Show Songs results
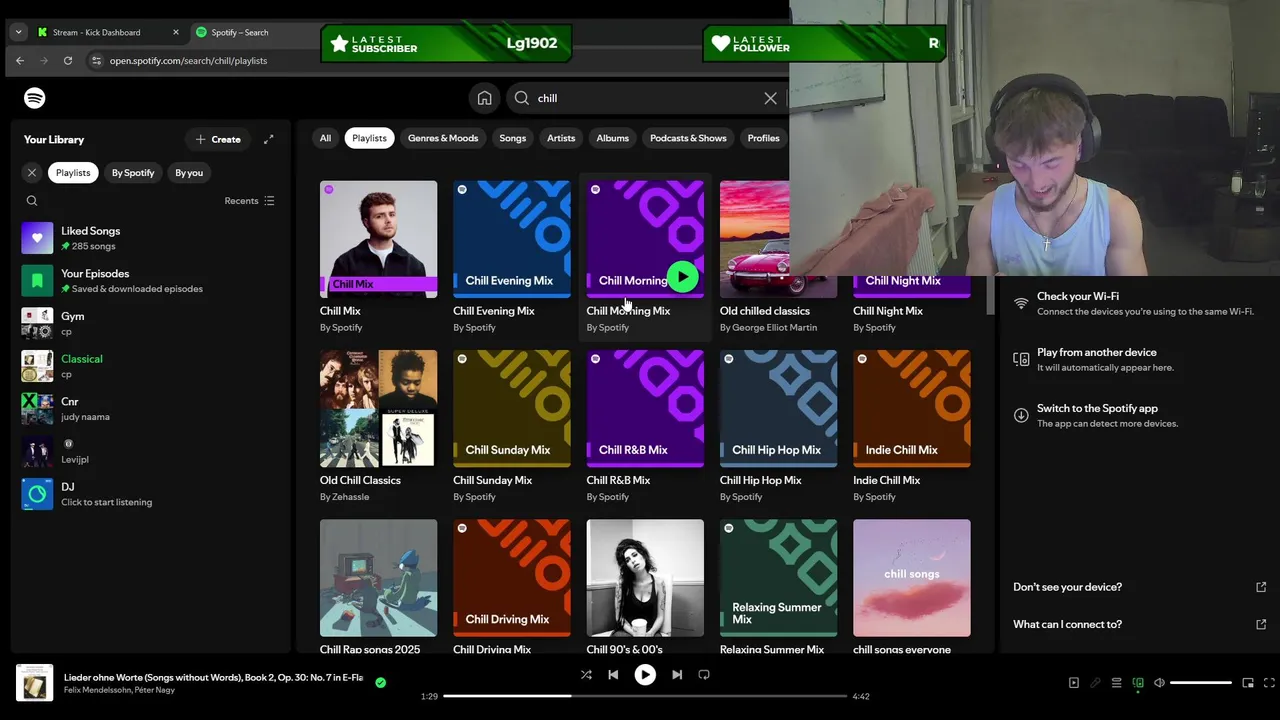Viewport: 1280px width, 720px height. [512, 138]
